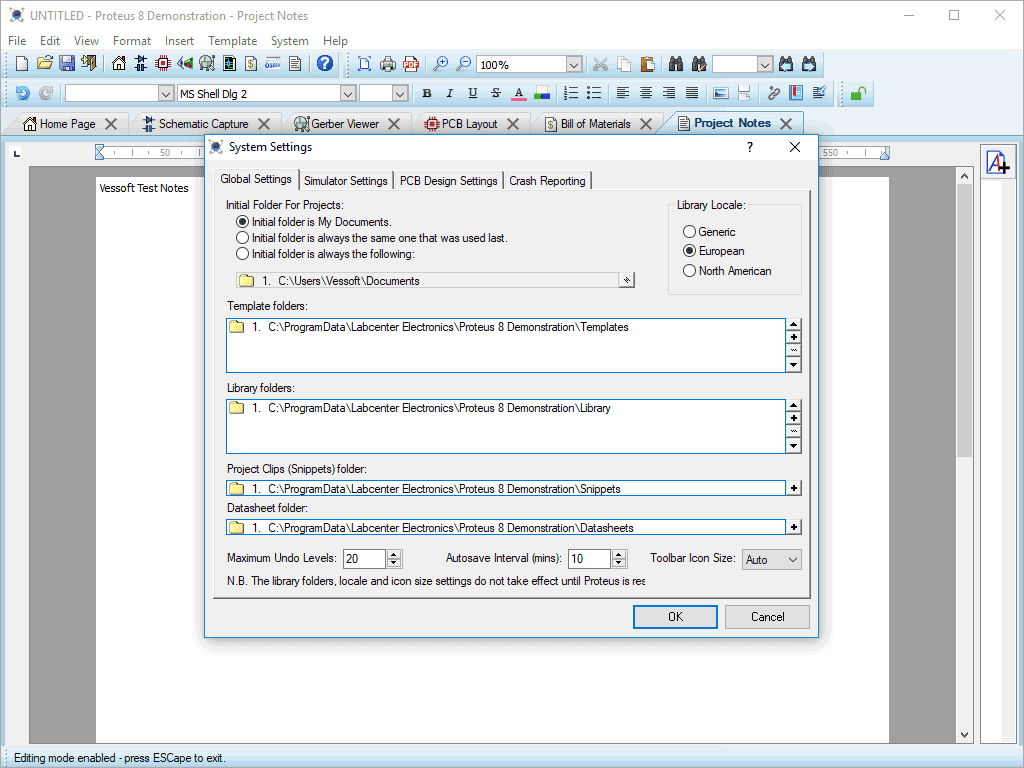Click the PCB Layout toolbar icon
This screenshot has width=1024, height=768.
tap(163, 64)
